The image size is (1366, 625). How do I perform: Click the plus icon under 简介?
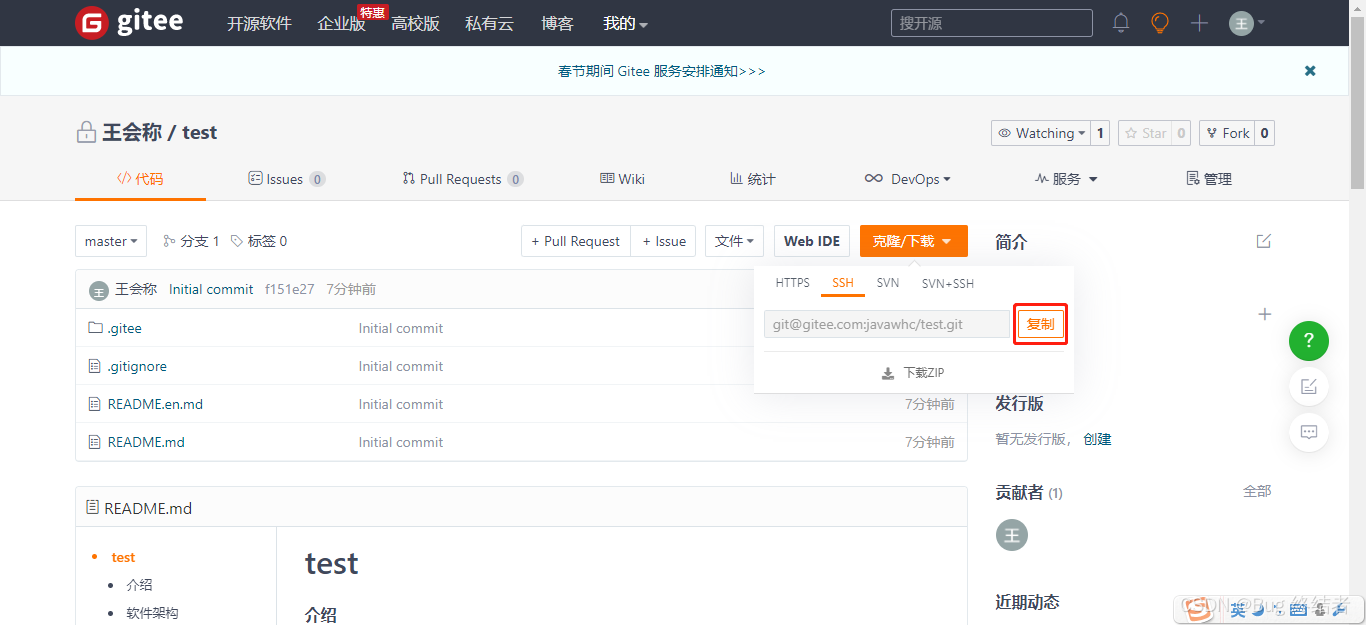(x=1264, y=314)
